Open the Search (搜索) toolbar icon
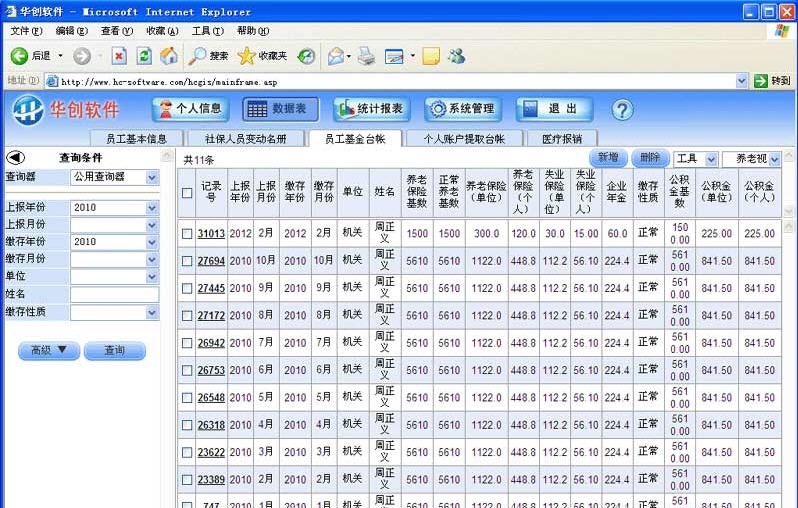Image resolution: width=798 pixels, height=508 pixels. click(x=196, y=55)
